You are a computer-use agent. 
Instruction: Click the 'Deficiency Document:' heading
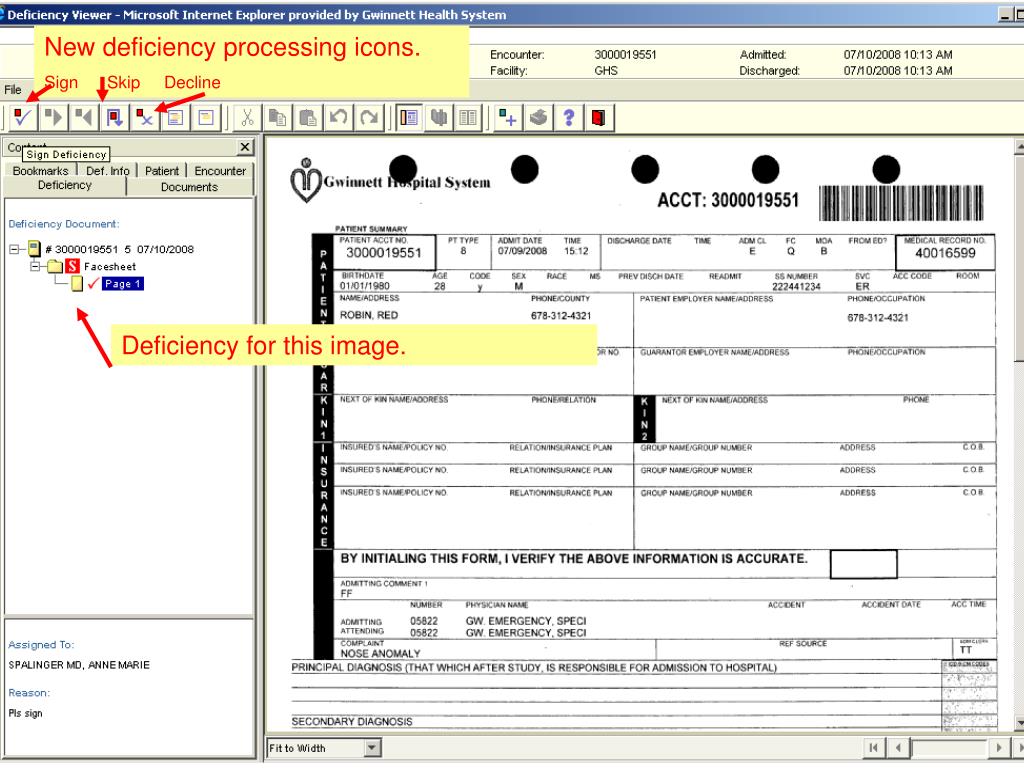[x=64, y=224]
